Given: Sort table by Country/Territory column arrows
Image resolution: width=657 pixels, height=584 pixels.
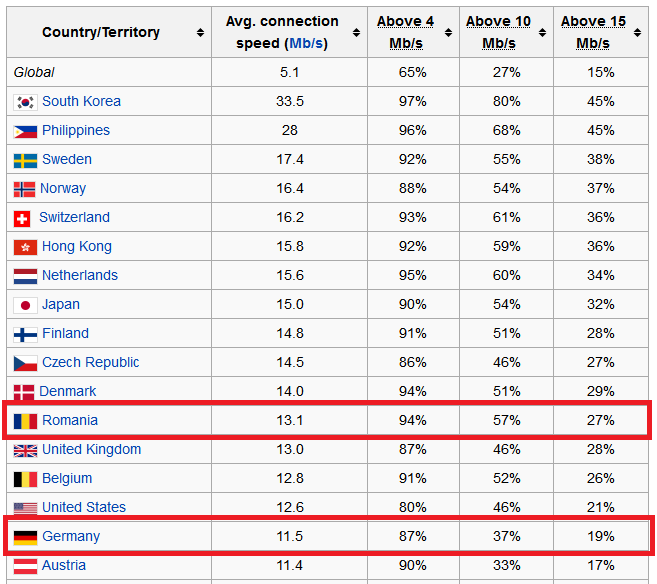Looking at the screenshot, I should [x=200, y=33].
